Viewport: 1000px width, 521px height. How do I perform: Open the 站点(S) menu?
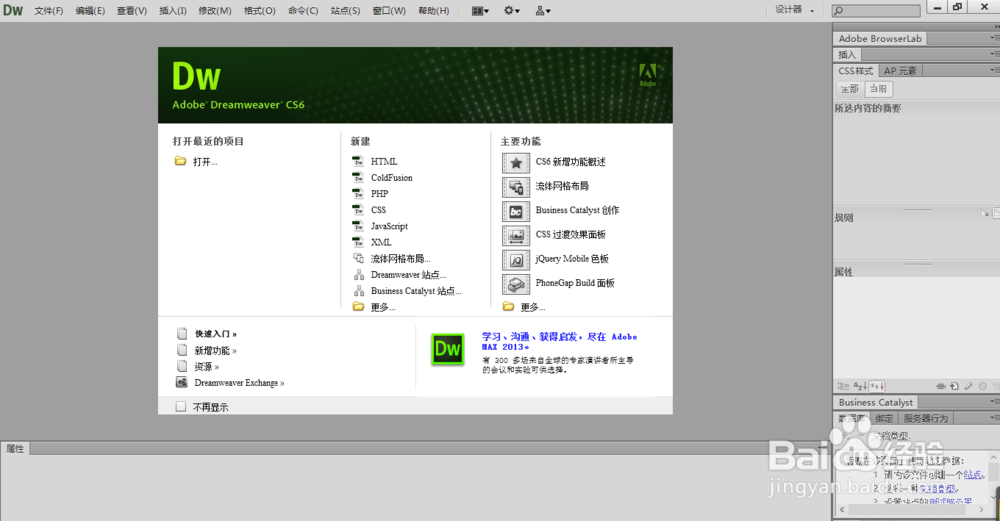pos(345,11)
